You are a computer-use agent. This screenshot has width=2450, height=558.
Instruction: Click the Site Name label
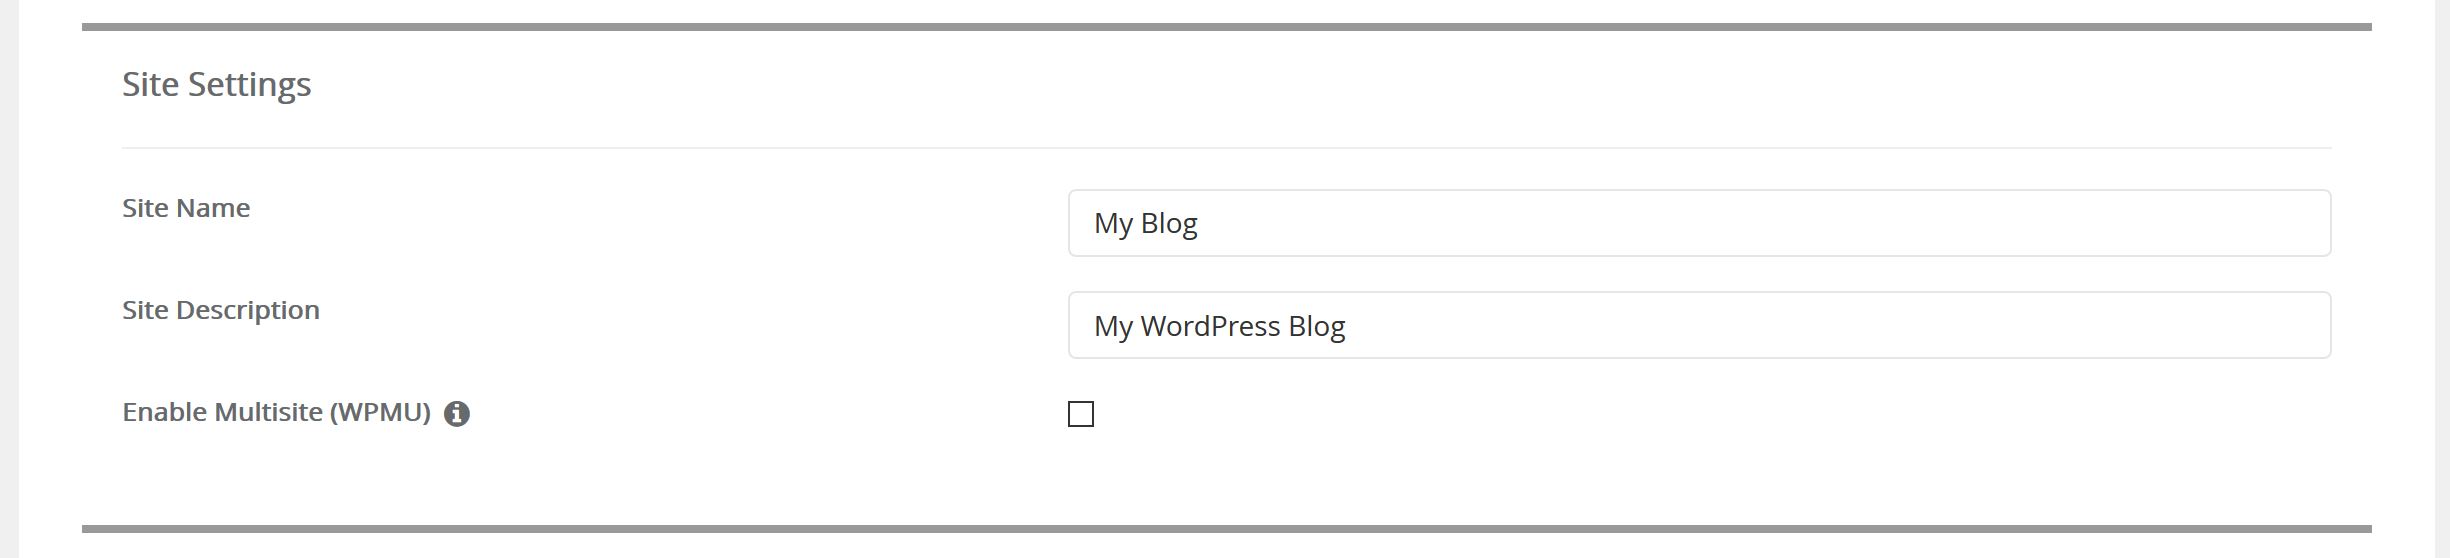click(186, 208)
